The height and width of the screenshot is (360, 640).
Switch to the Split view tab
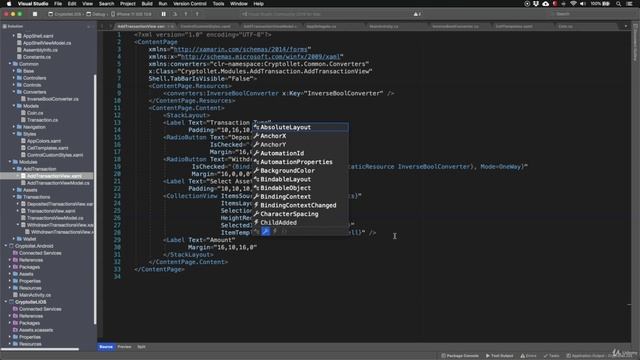point(141,347)
